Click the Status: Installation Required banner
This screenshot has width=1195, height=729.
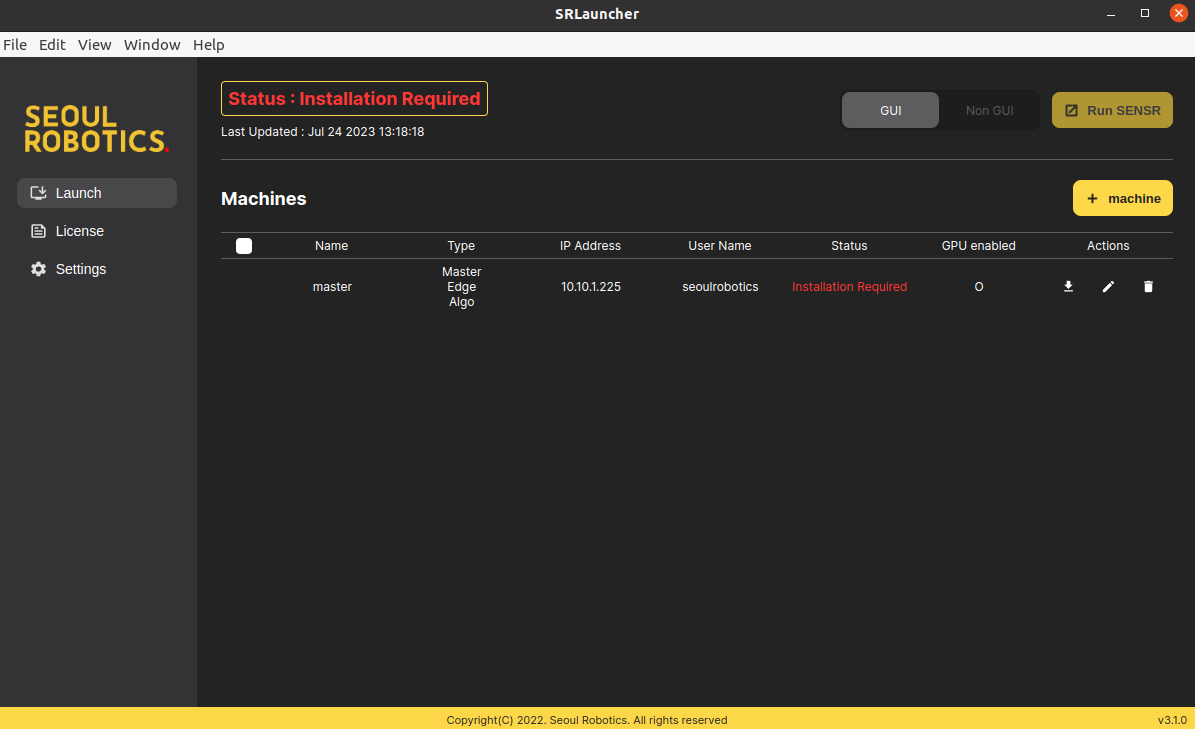354,98
